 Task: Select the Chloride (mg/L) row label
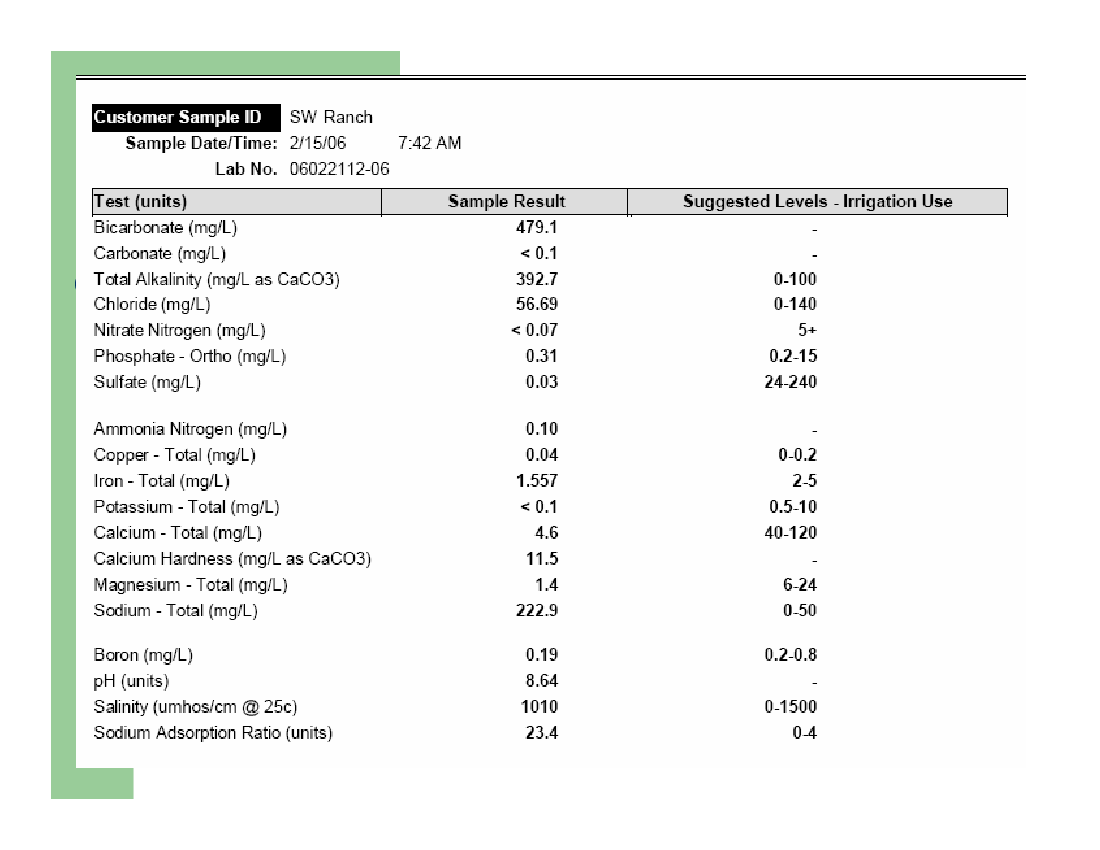[152, 304]
